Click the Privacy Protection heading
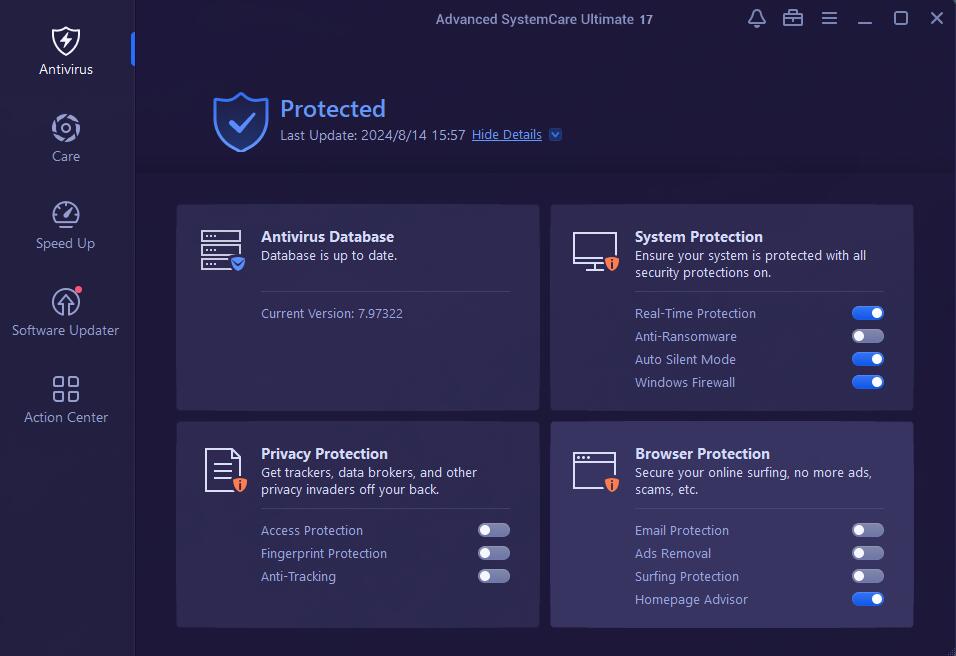956x656 pixels. point(324,454)
